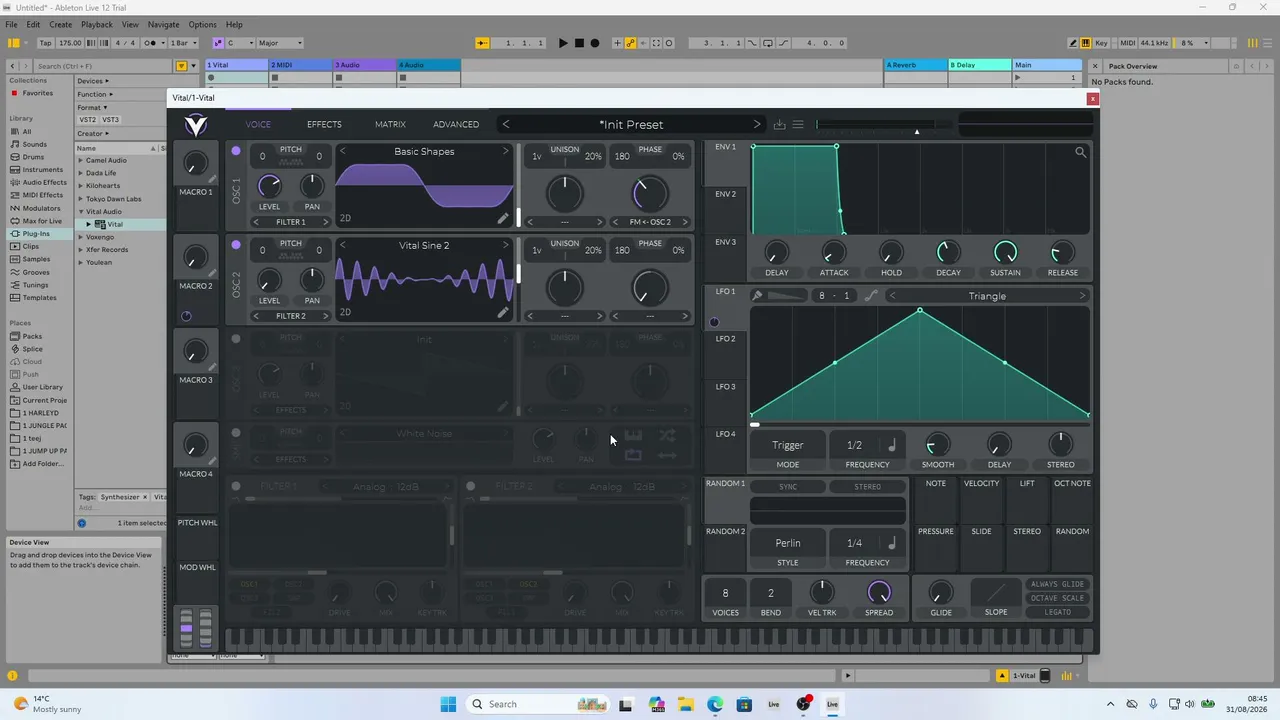This screenshot has width=1280, height=720.
Task: Open the 1 Bar quantization dropdown
Action: point(184,43)
